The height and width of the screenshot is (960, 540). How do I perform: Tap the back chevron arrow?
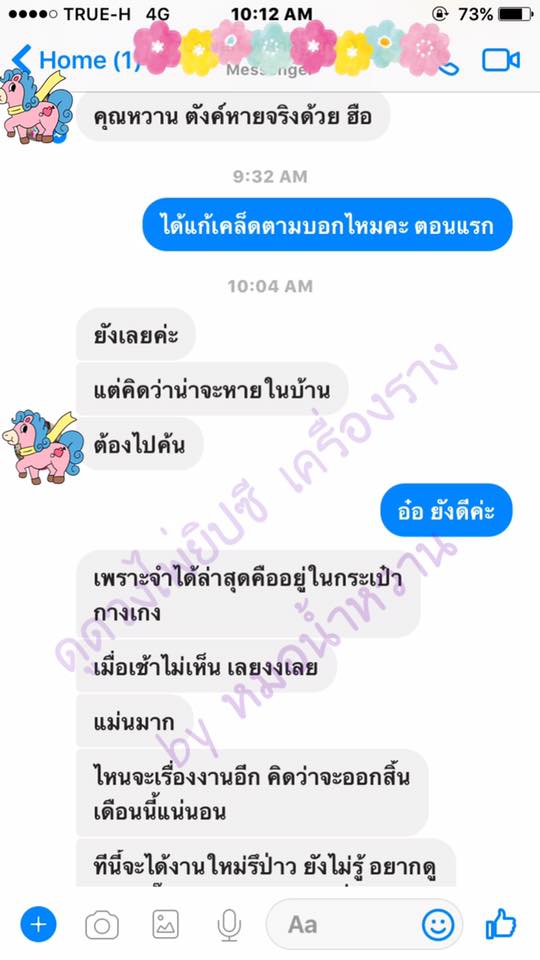[21, 60]
